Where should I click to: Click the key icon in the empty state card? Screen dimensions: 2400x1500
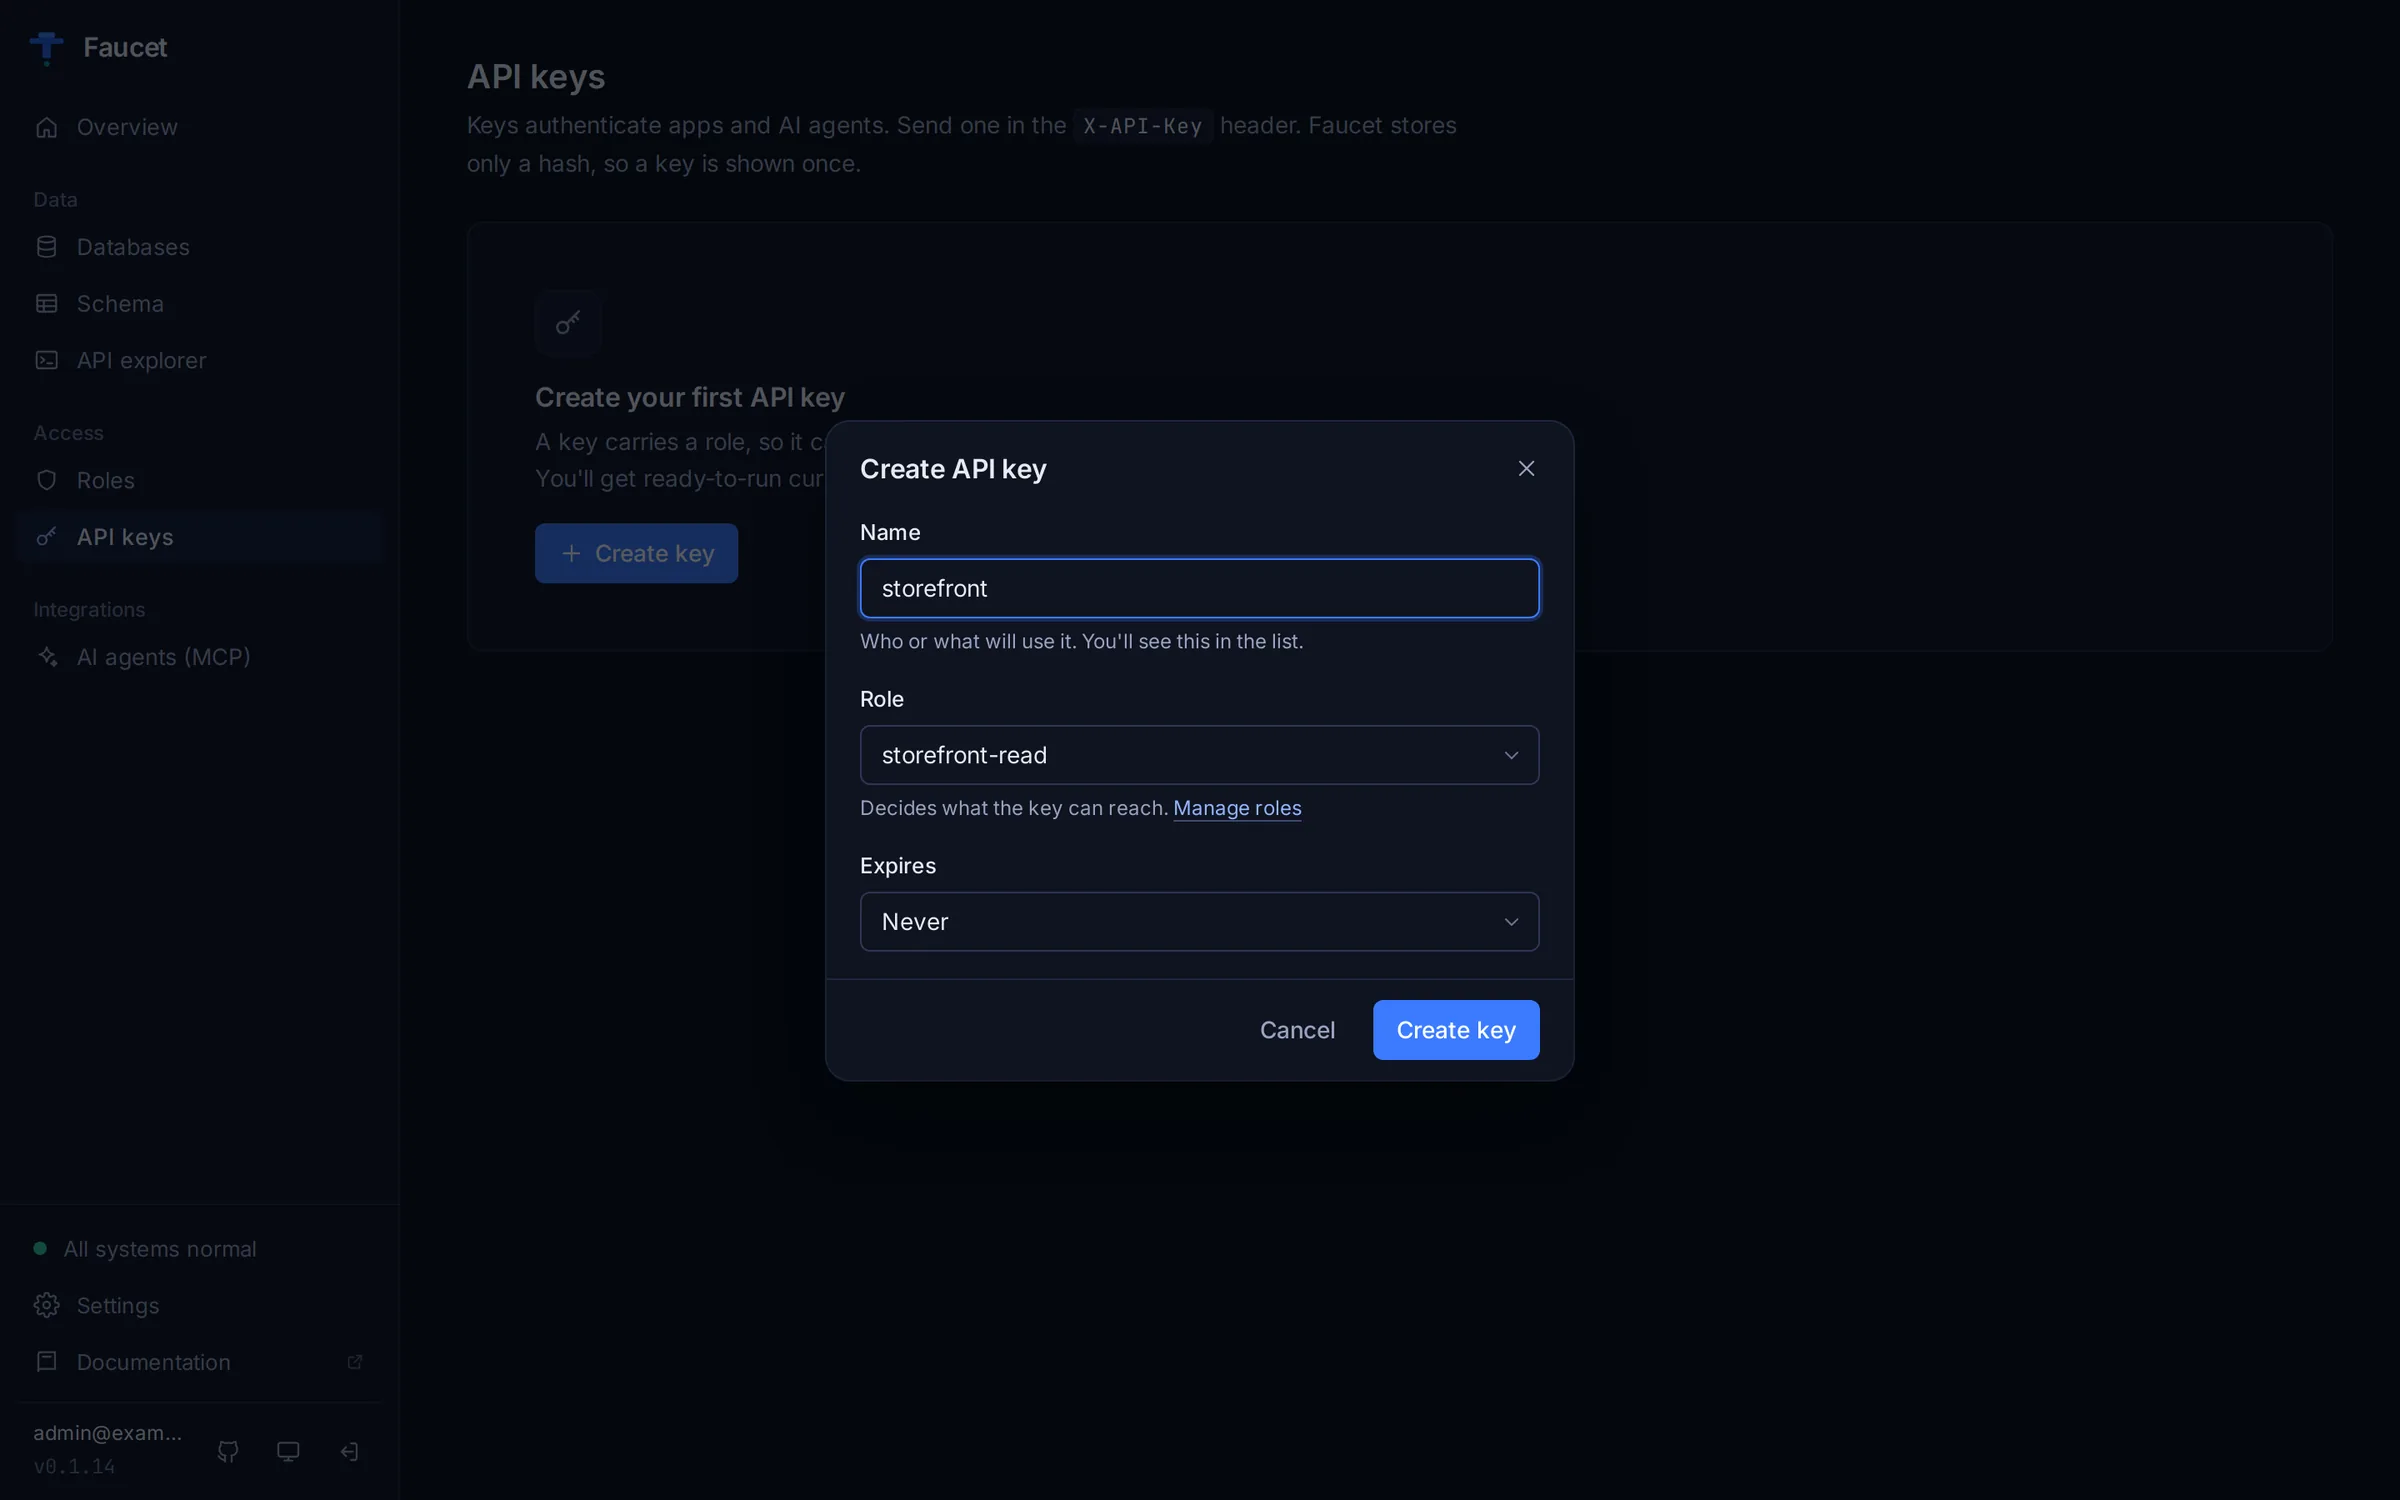click(568, 323)
